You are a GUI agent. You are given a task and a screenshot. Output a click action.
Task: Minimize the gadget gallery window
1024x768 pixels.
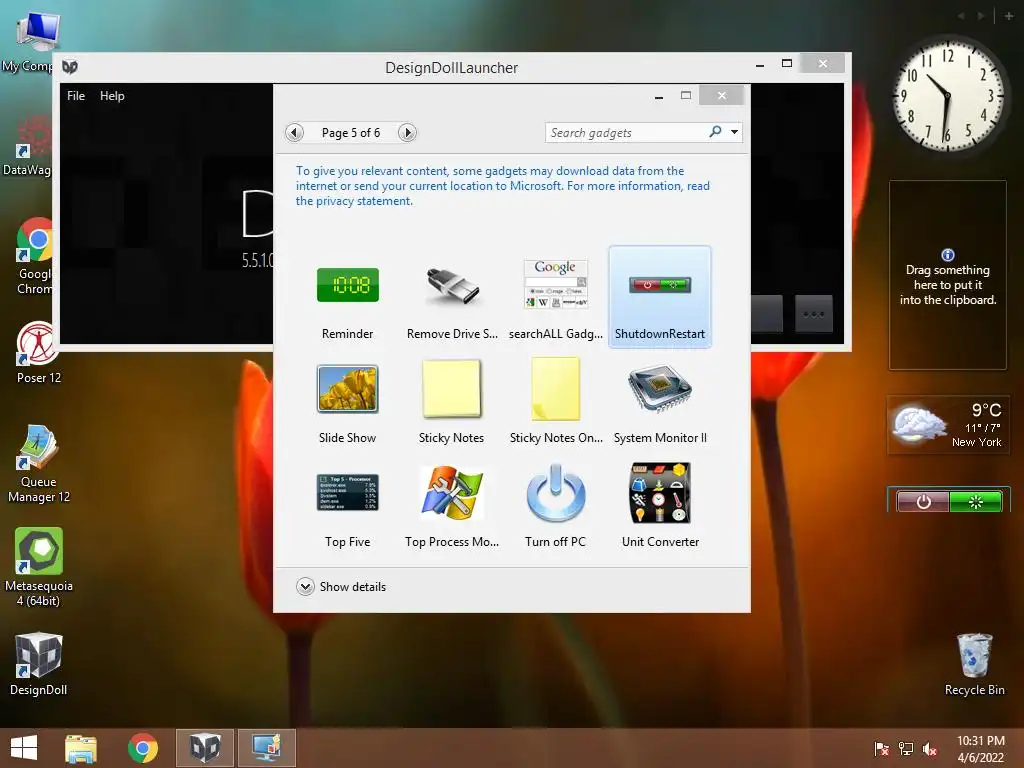pyautogui.click(x=659, y=96)
